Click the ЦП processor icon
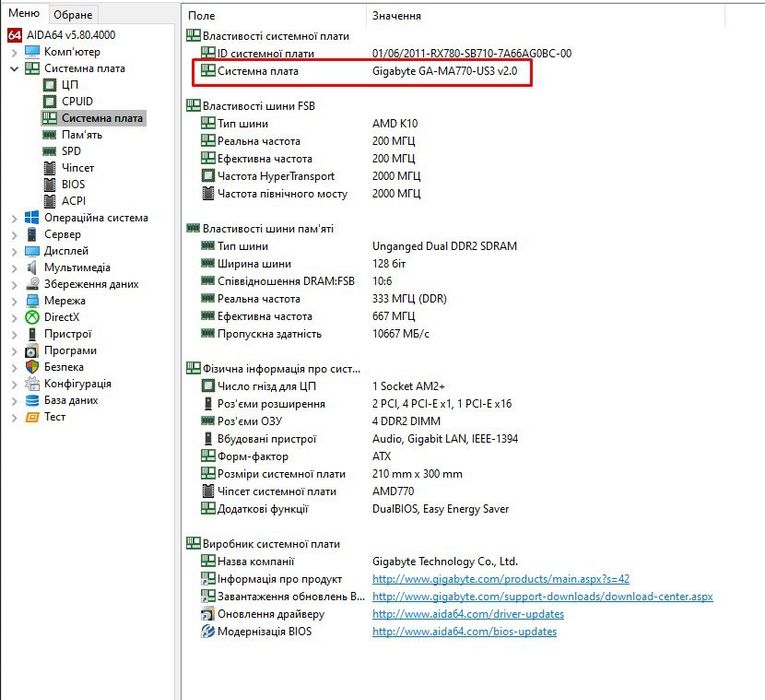765x700 pixels. pyautogui.click(x=50, y=85)
